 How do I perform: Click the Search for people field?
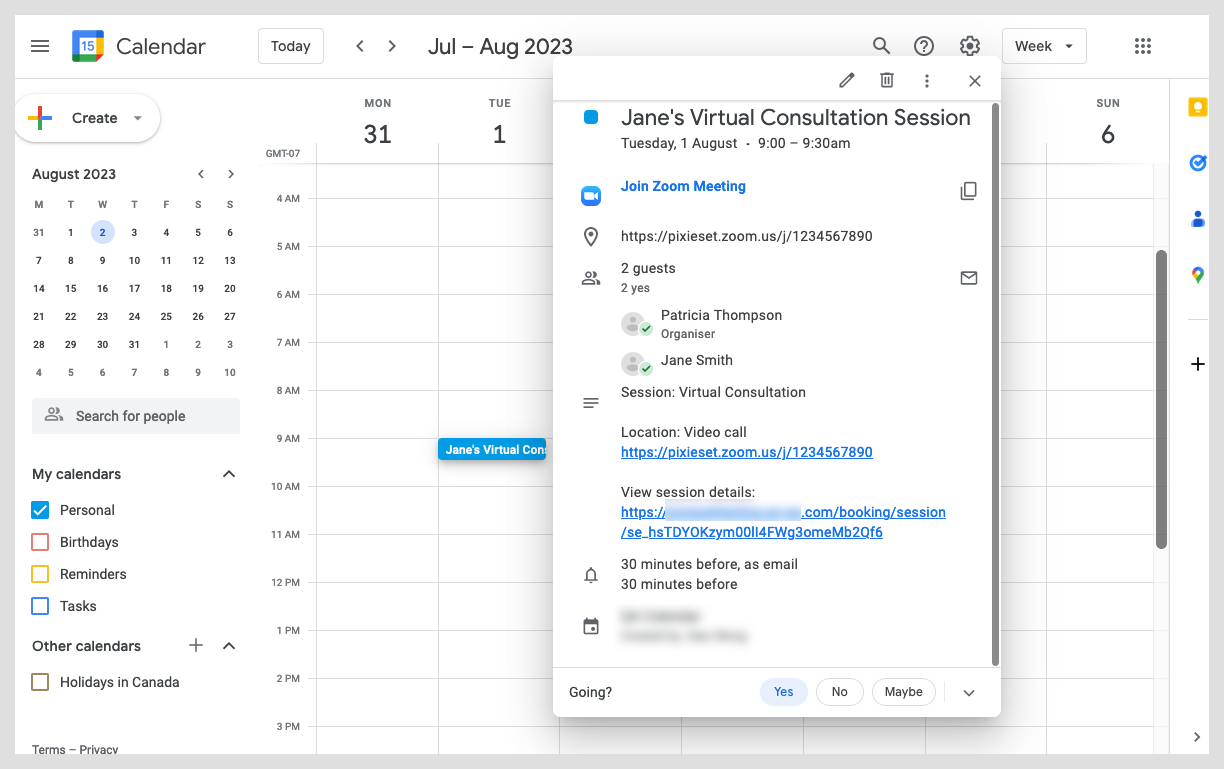click(136, 416)
